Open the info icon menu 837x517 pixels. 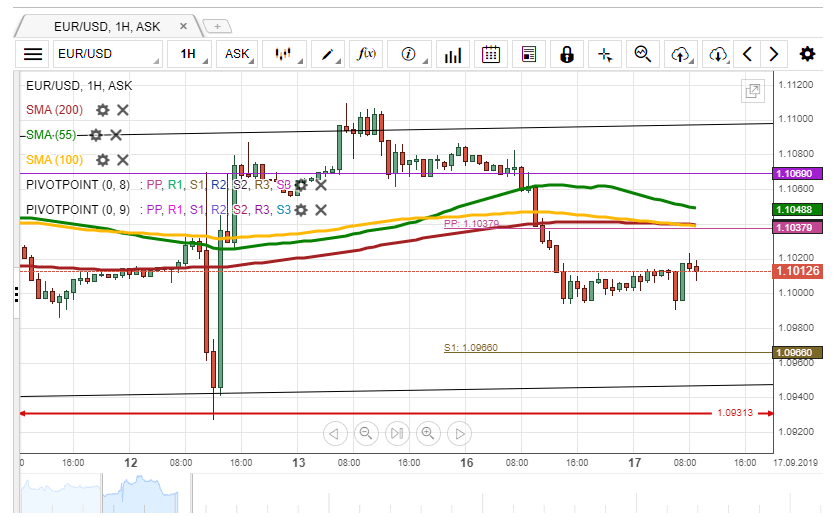click(x=409, y=54)
